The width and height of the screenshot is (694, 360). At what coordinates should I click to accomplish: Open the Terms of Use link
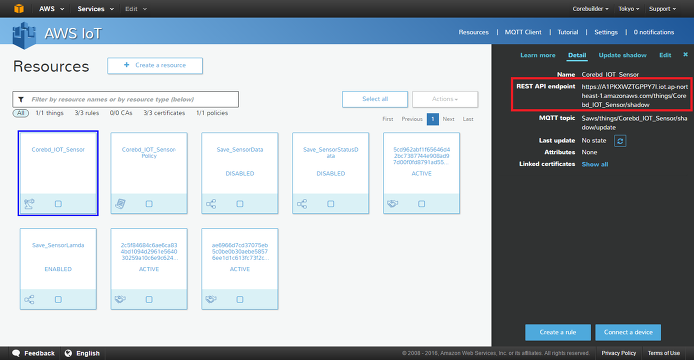coord(664,353)
